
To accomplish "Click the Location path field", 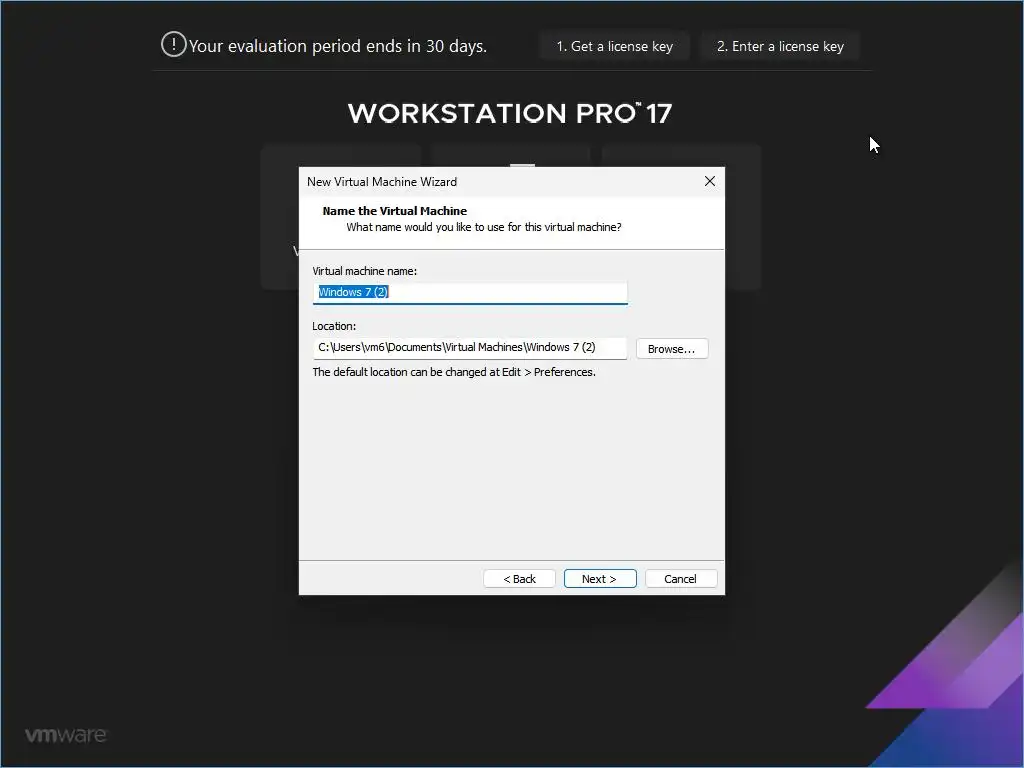I will 470,347.
